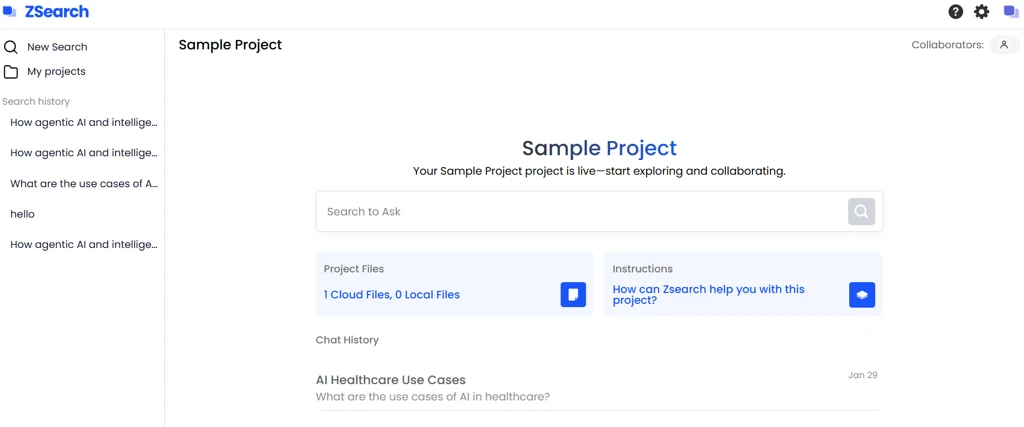Click the blue Project Files document icon
Screen dimensions: 1024x427
[x=573, y=294]
